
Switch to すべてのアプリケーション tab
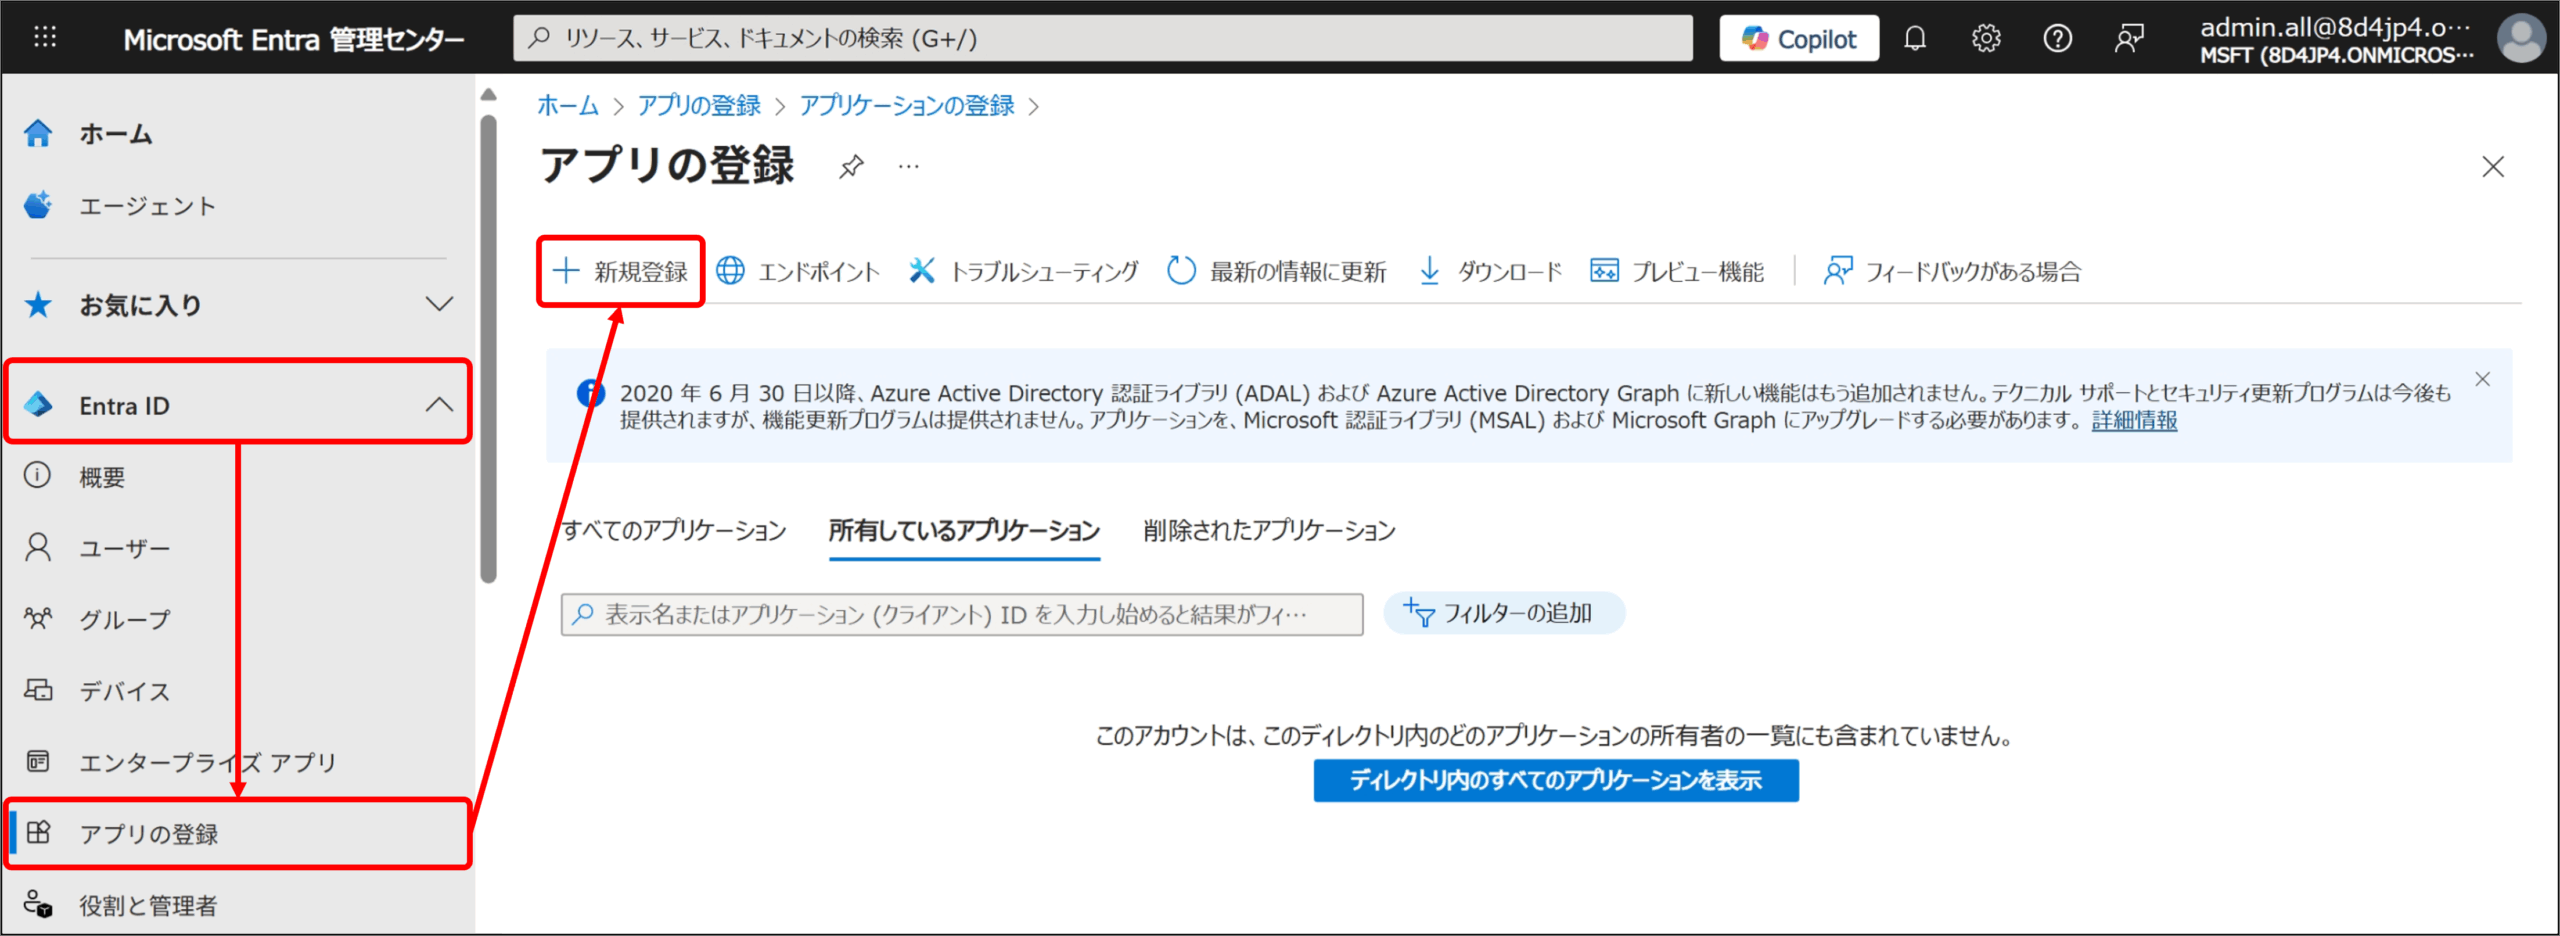click(673, 530)
